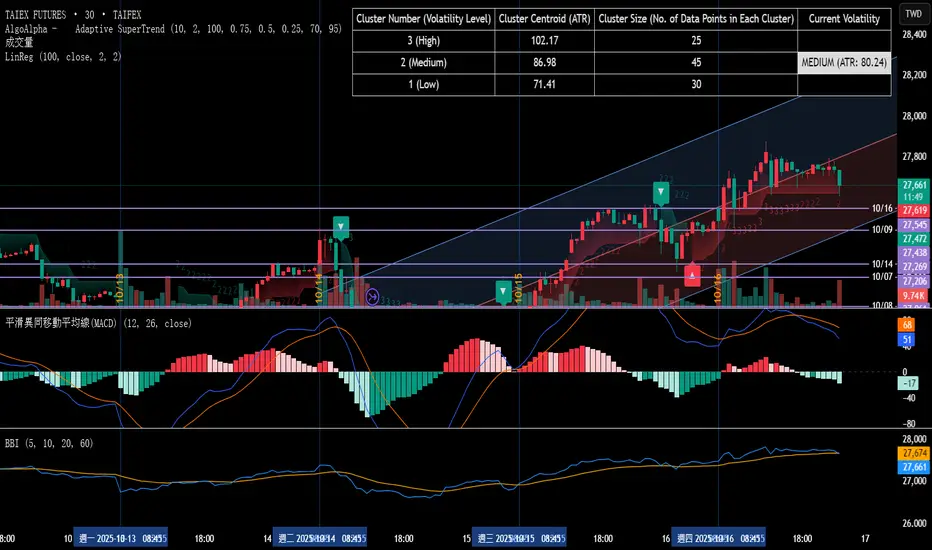This screenshot has width=932, height=550.
Task: Click the 9.74K volume value label
Action: tap(912, 296)
